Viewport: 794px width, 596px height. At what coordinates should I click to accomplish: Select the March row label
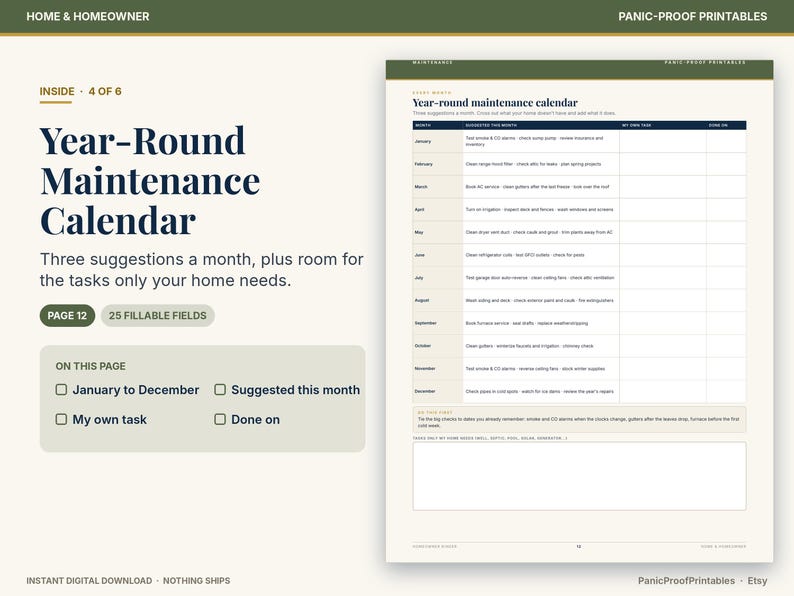click(421, 187)
